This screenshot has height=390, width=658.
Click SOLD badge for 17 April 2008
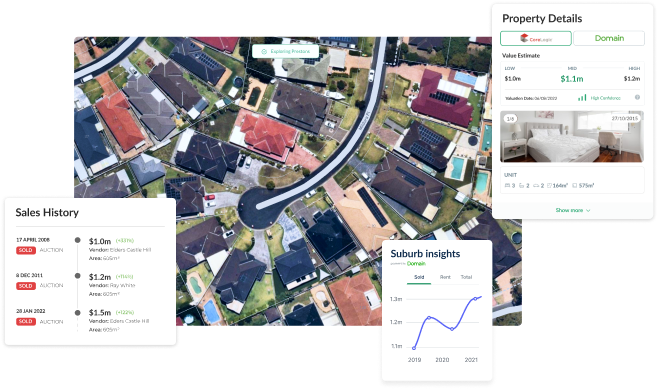coord(26,250)
